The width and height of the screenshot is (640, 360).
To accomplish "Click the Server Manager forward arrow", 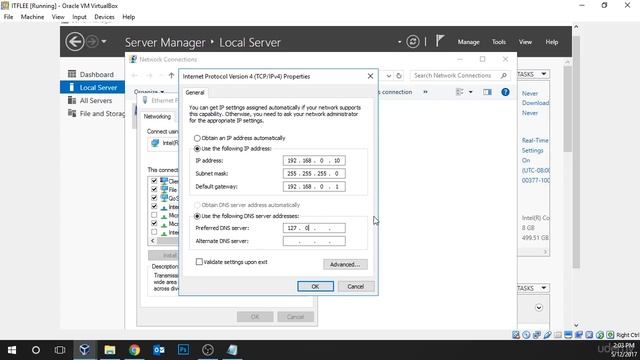I will tap(92, 42).
